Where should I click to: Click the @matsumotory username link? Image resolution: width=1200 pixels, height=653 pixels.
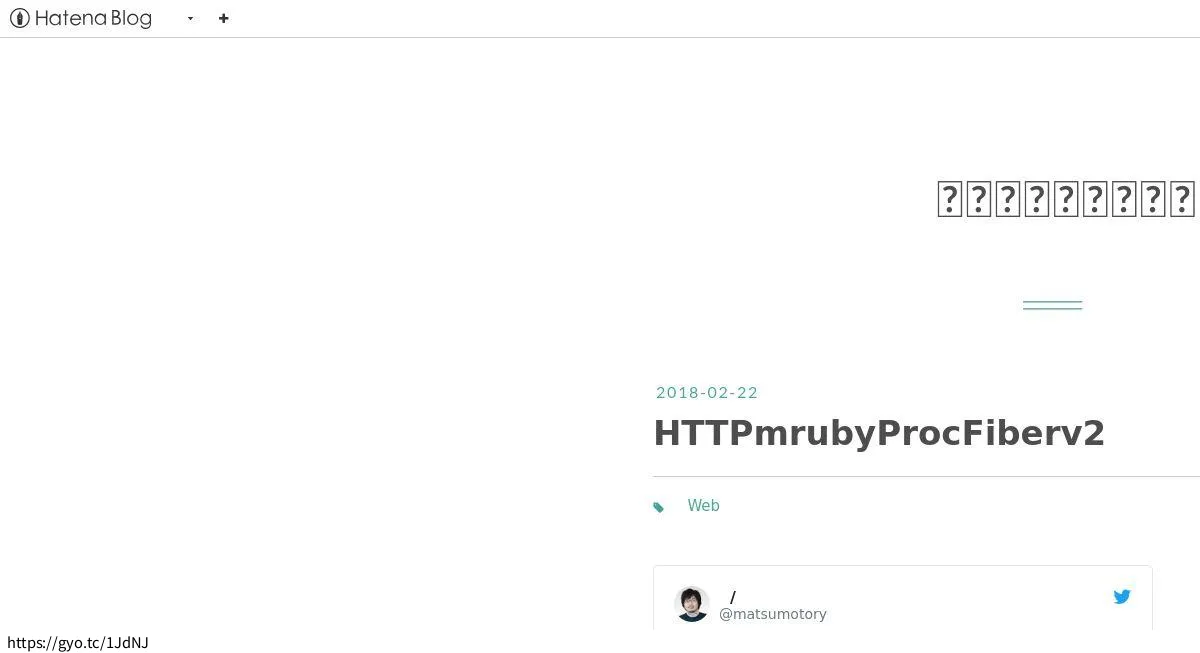tap(772, 613)
